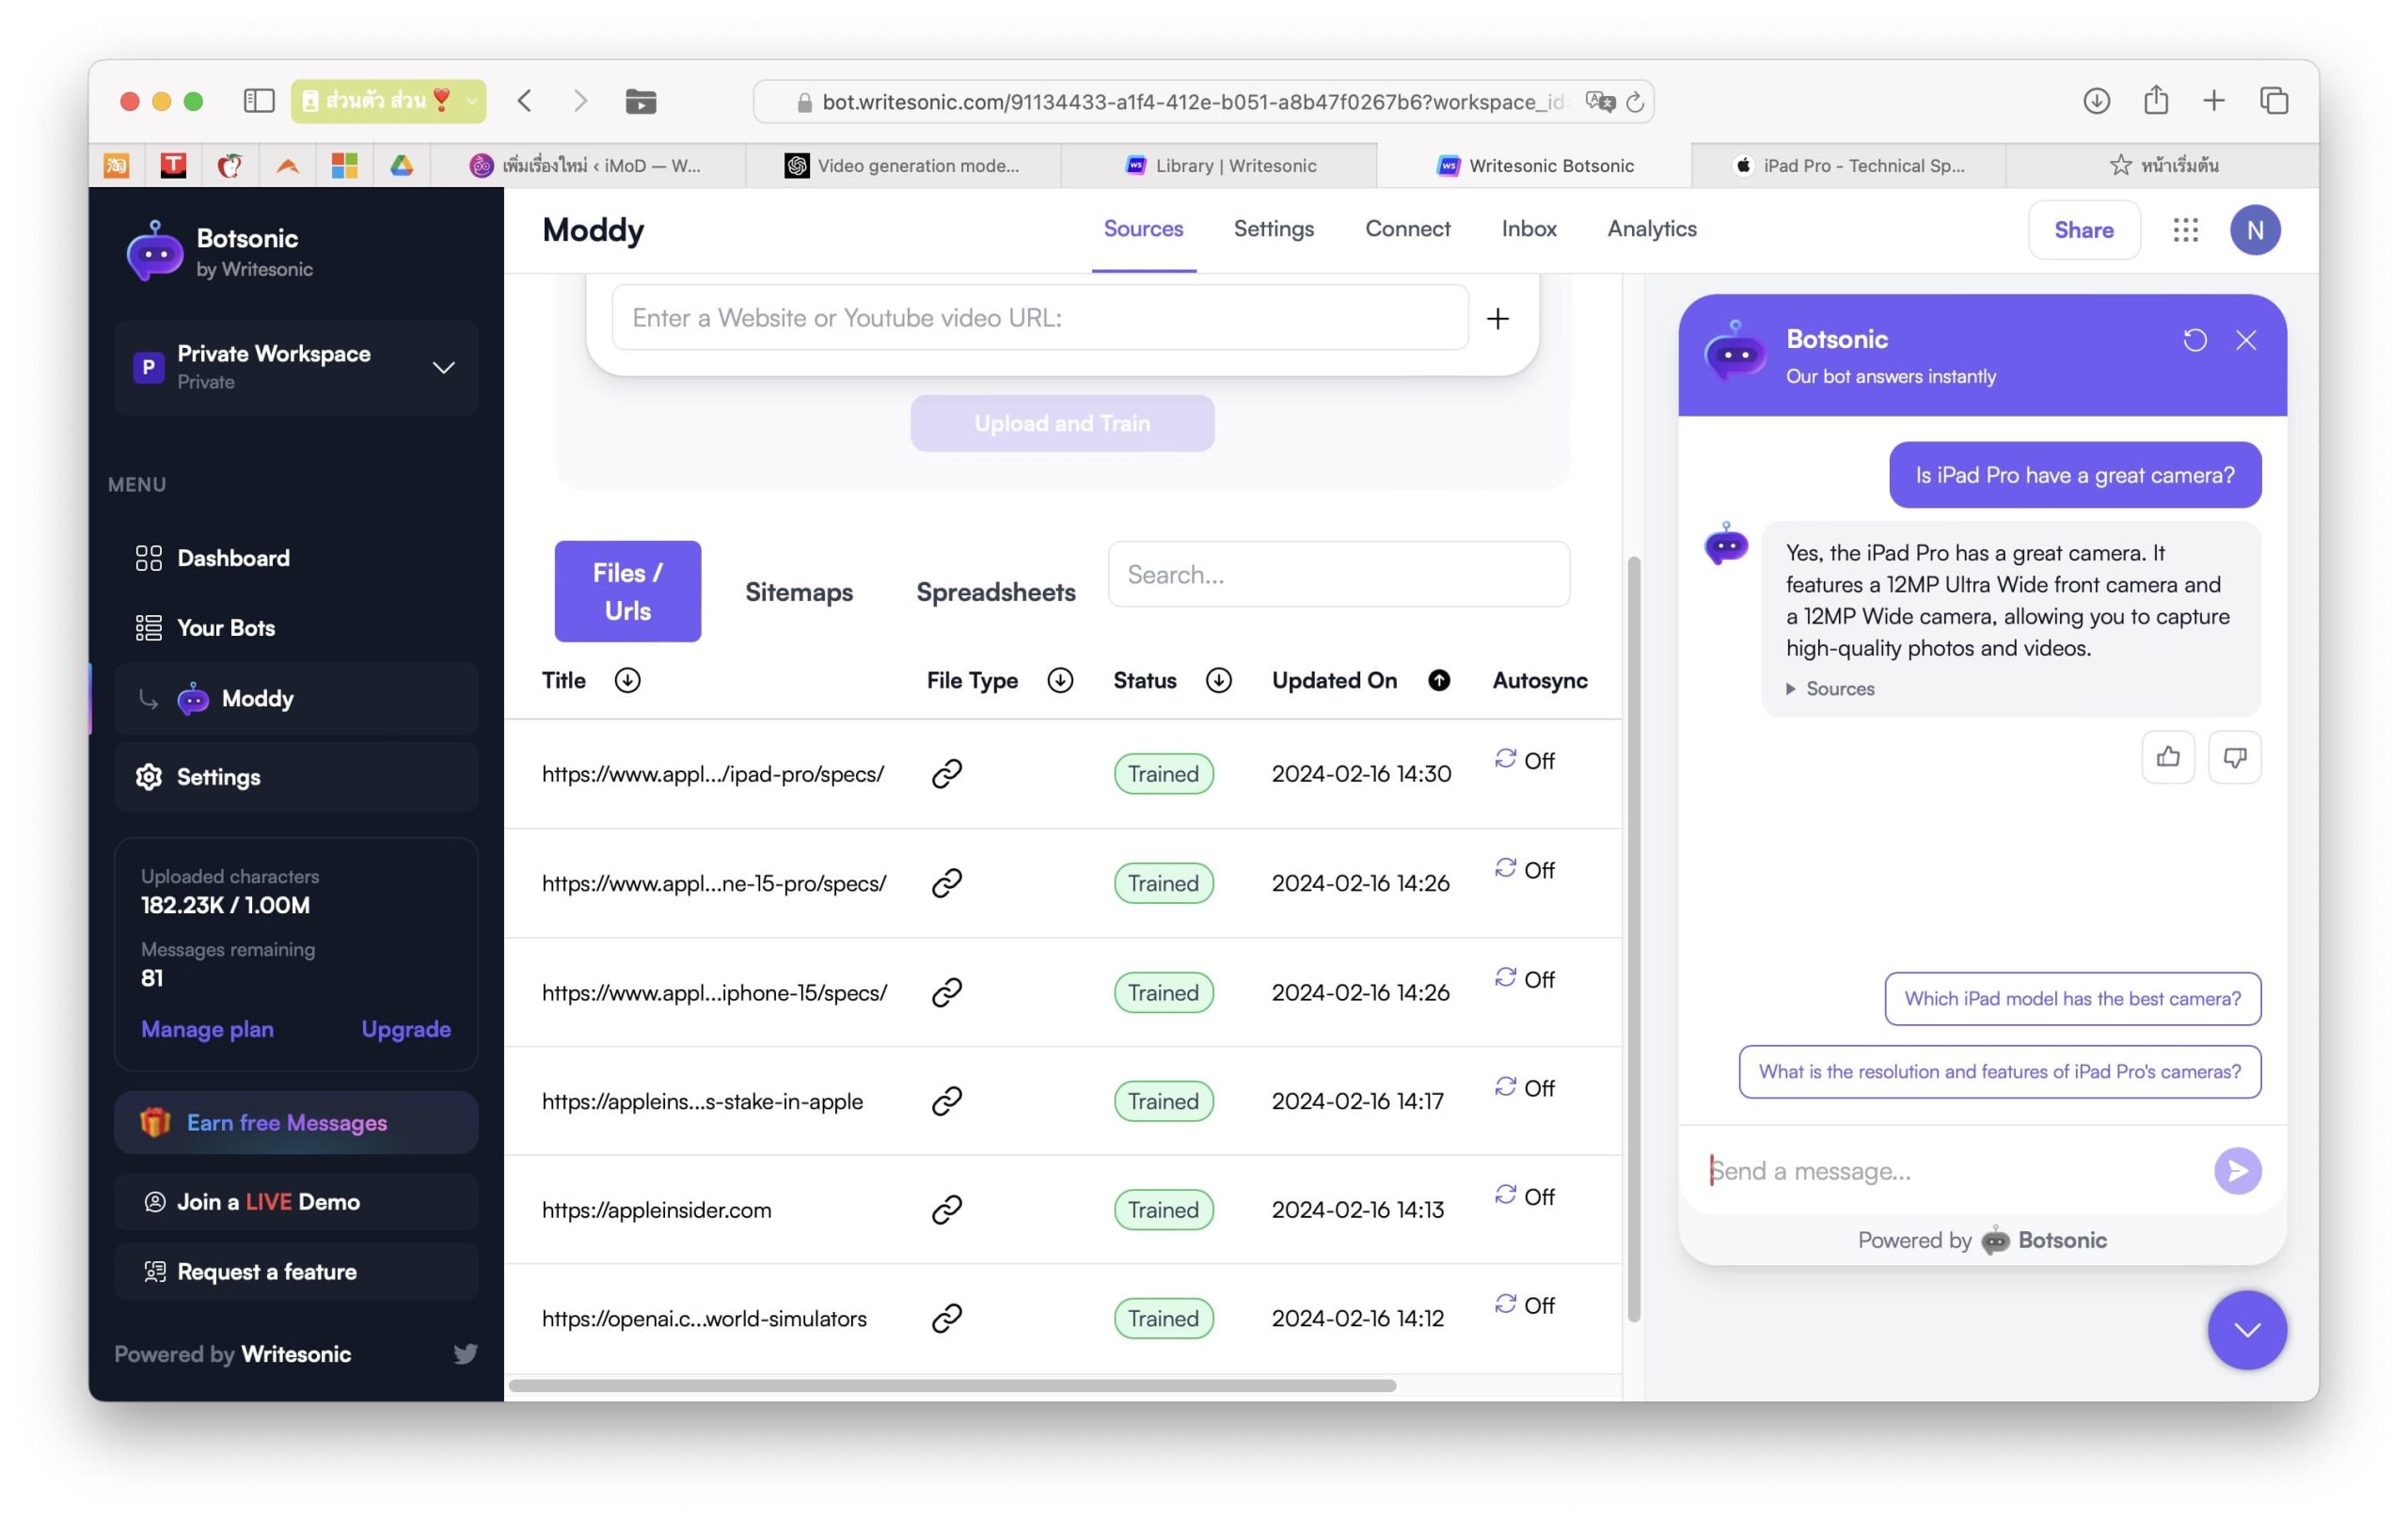This screenshot has height=1519, width=2408.
Task: Click the horizontal scrollbar under the sources table
Action: tap(951, 1385)
